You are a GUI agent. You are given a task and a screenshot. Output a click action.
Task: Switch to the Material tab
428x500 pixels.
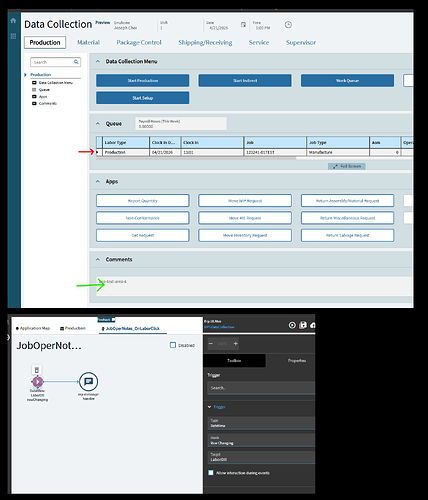(88, 42)
